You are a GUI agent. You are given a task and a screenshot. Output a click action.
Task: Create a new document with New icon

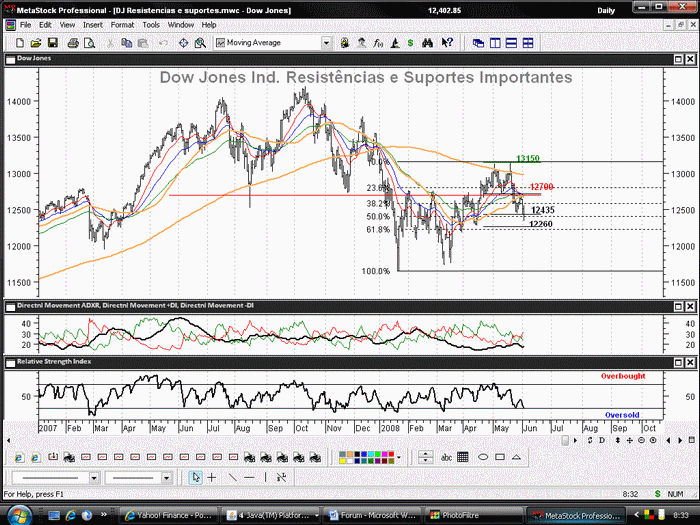(x=20, y=43)
